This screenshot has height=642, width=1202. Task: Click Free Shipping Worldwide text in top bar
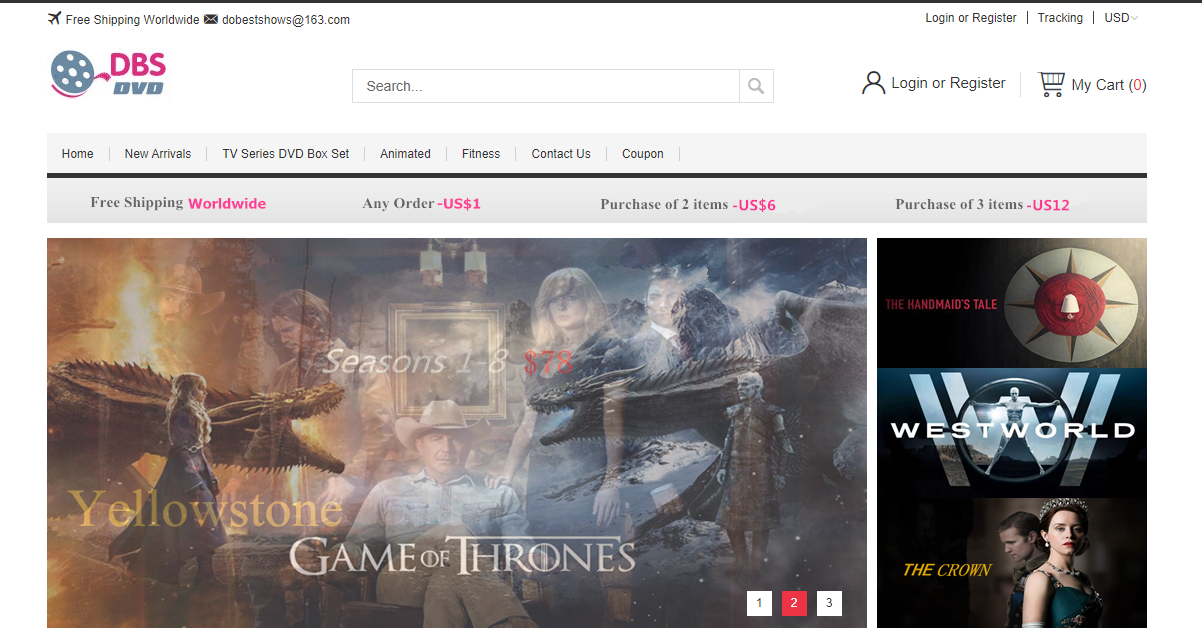pos(133,19)
